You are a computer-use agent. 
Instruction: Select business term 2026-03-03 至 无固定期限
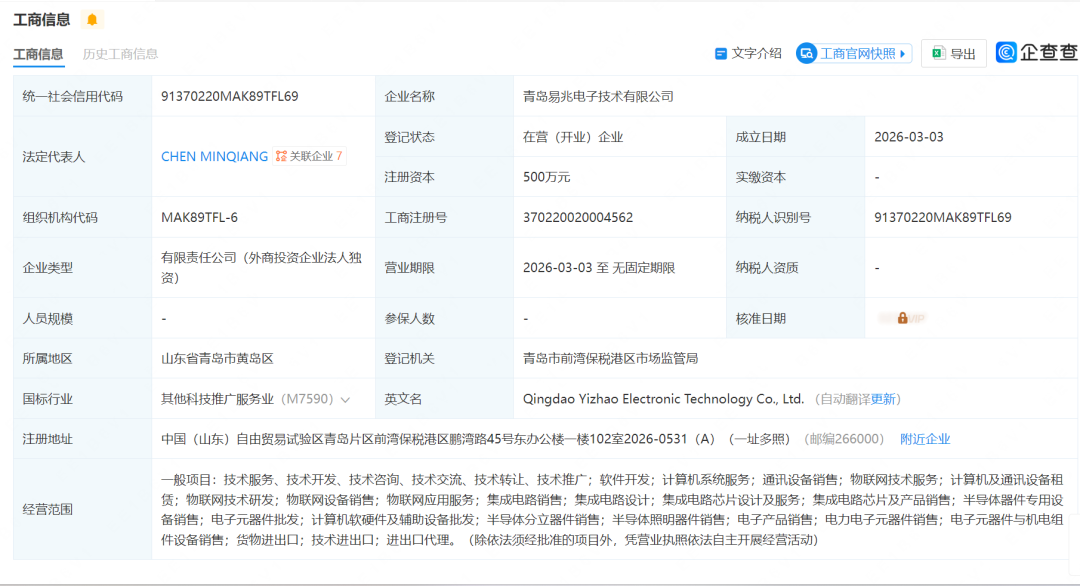599,268
